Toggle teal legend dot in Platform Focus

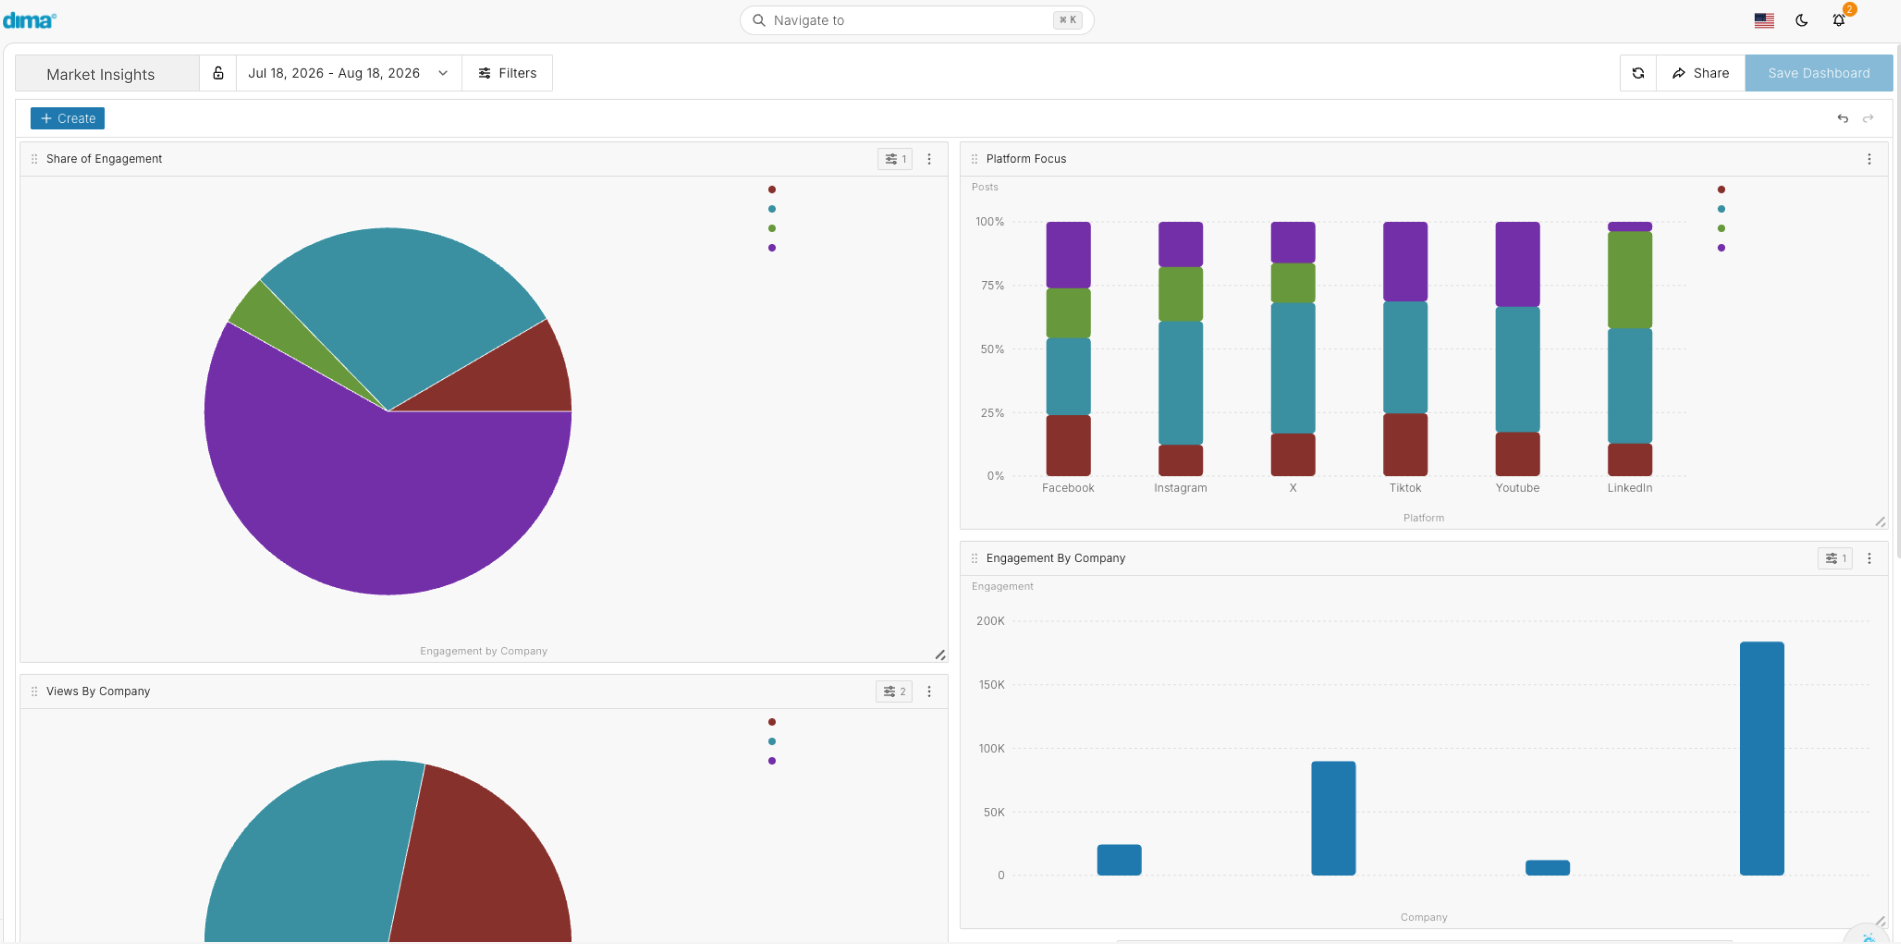[1721, 209]
